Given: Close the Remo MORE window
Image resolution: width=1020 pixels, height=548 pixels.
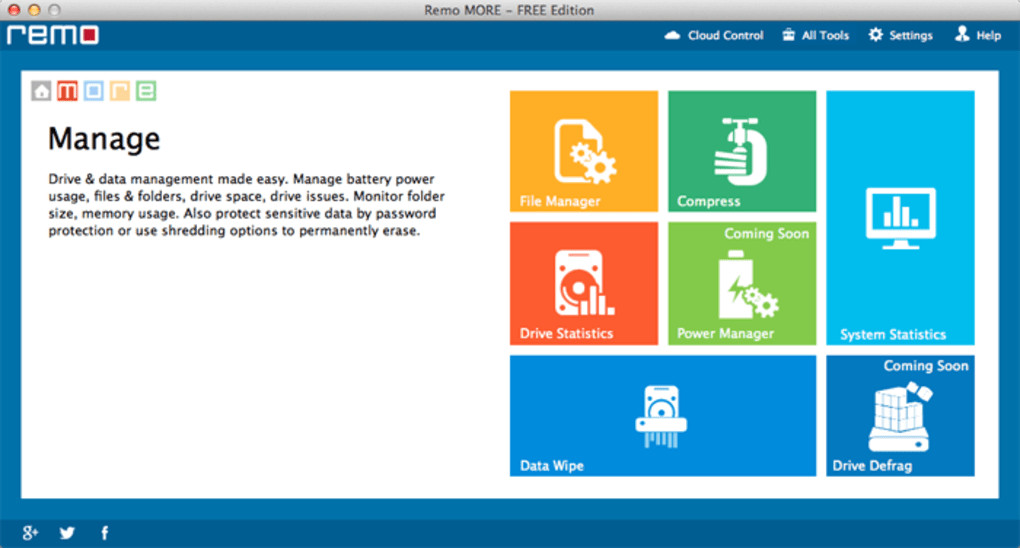Looking at the screenshot, I should tap(14, 10).
